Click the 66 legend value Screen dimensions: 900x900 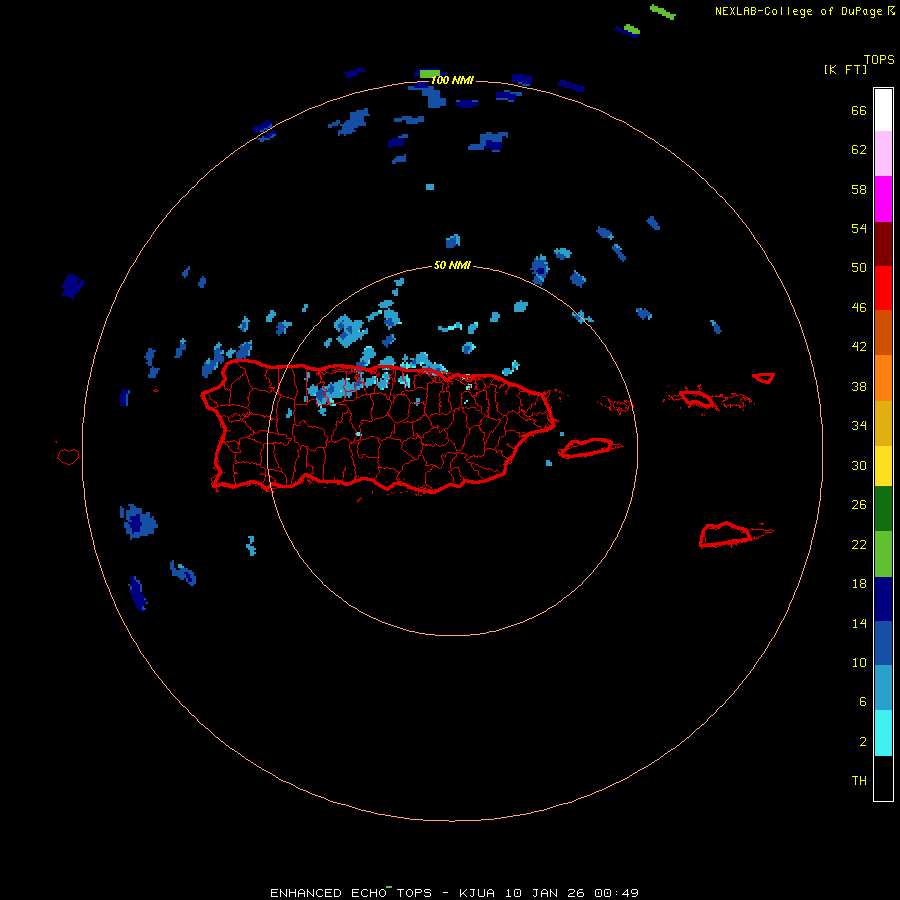point(859,110)
